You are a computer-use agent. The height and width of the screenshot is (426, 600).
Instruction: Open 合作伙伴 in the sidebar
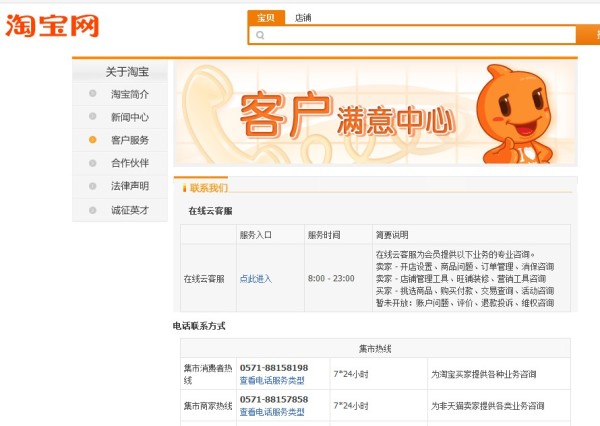(130, 163)
